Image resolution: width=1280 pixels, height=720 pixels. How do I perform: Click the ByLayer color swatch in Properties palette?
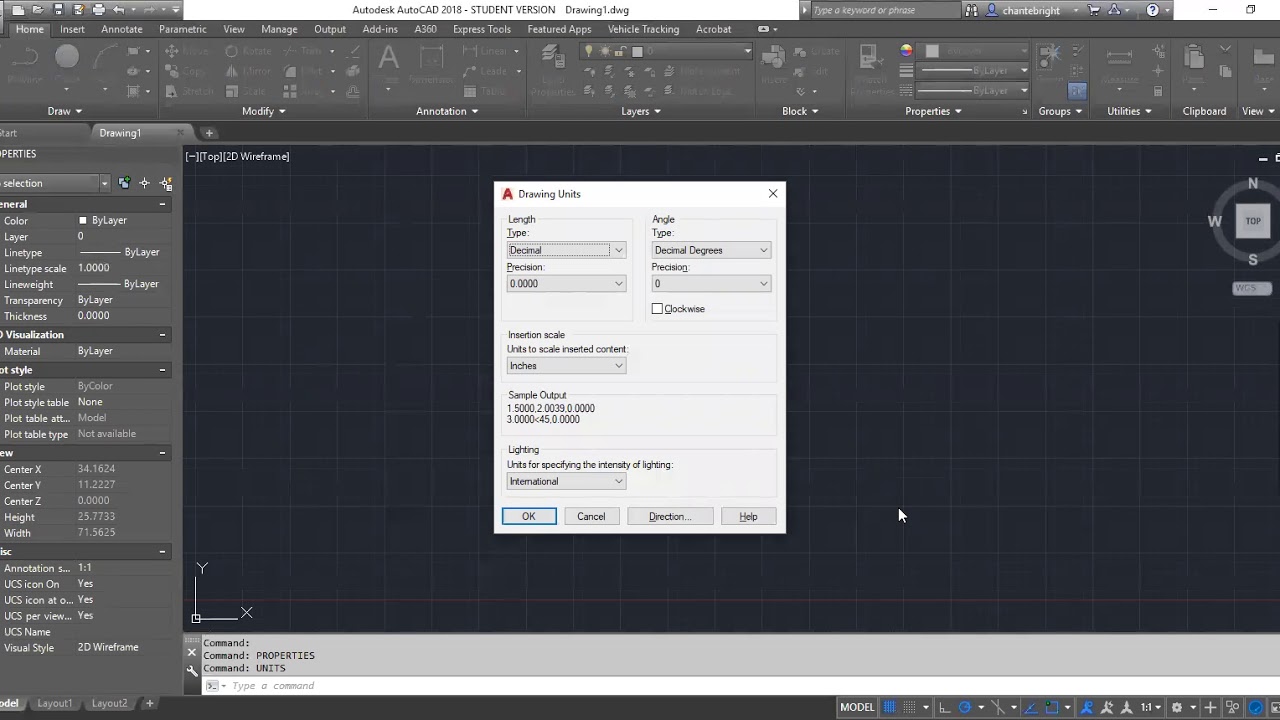(x=83, y=220)
